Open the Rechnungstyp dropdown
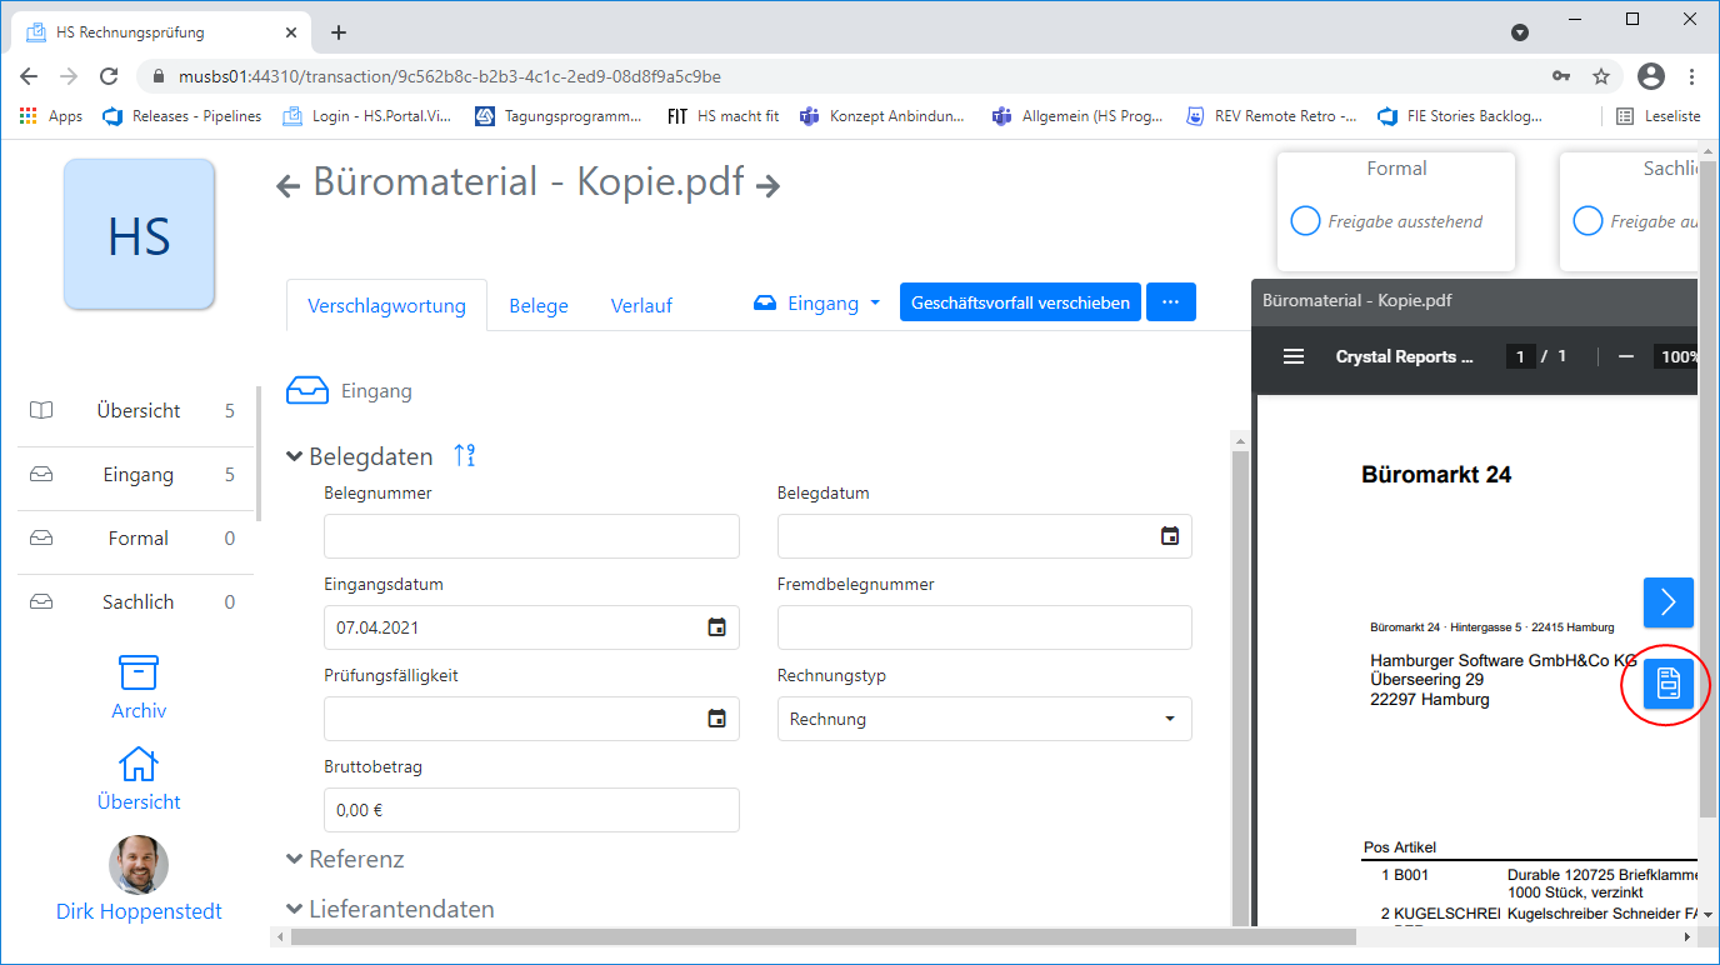1720x965 pixels. (x=984, y=719)
